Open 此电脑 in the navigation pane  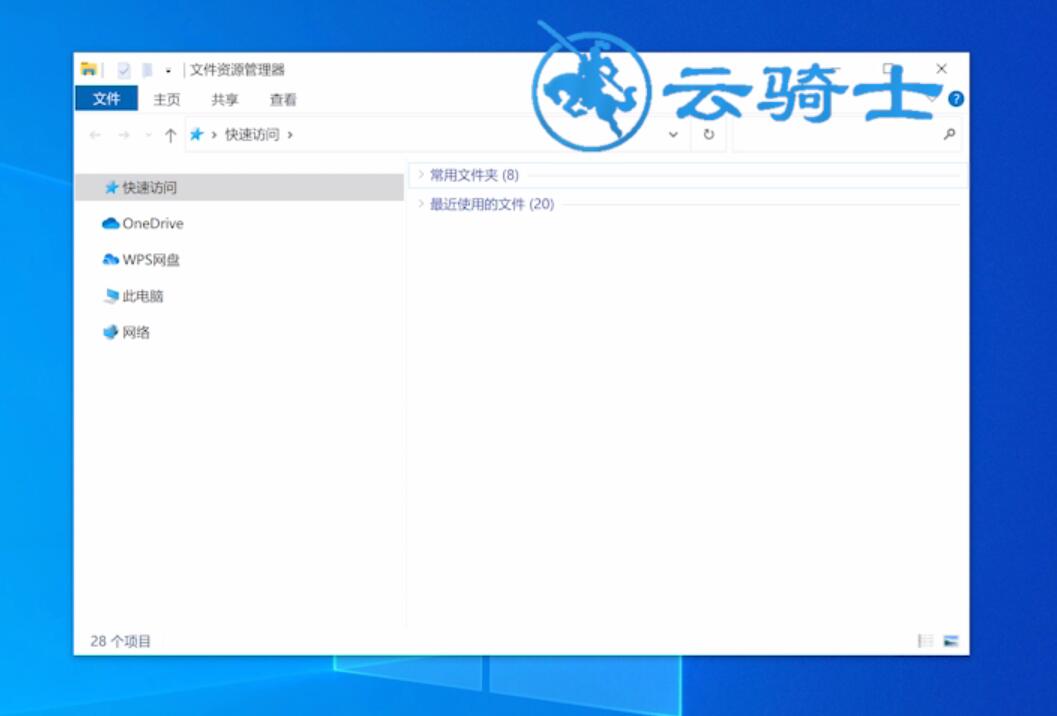tap(143, 296)
